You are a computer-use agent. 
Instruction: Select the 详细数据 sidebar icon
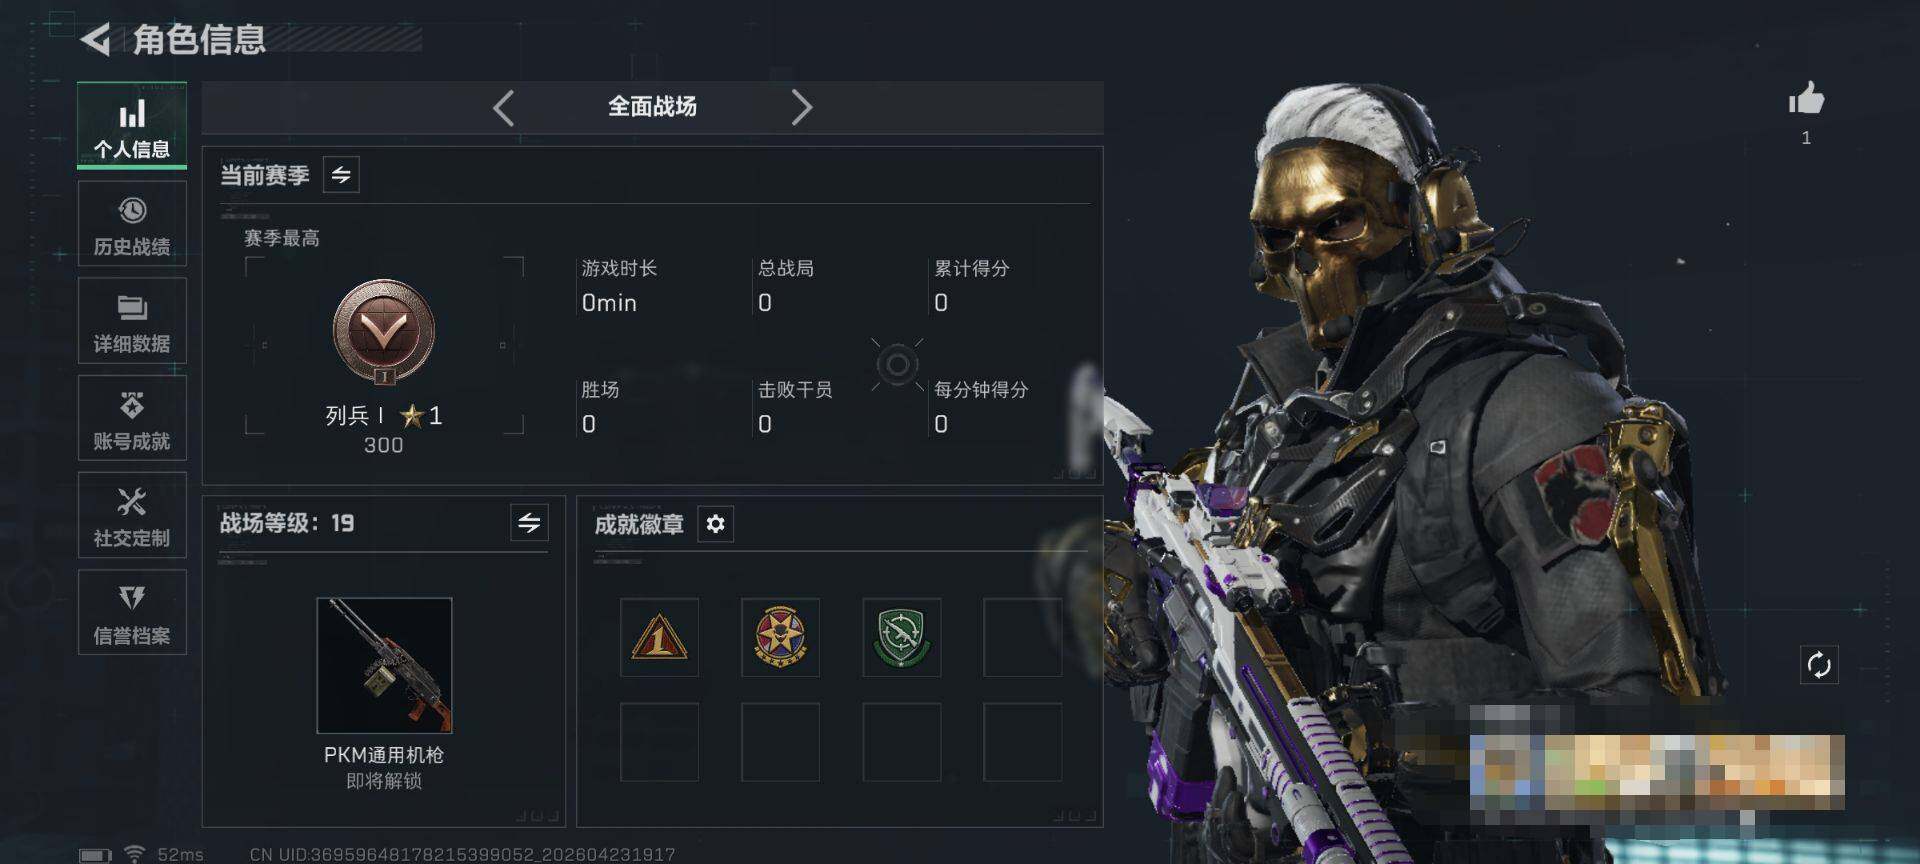pos(132,321)
